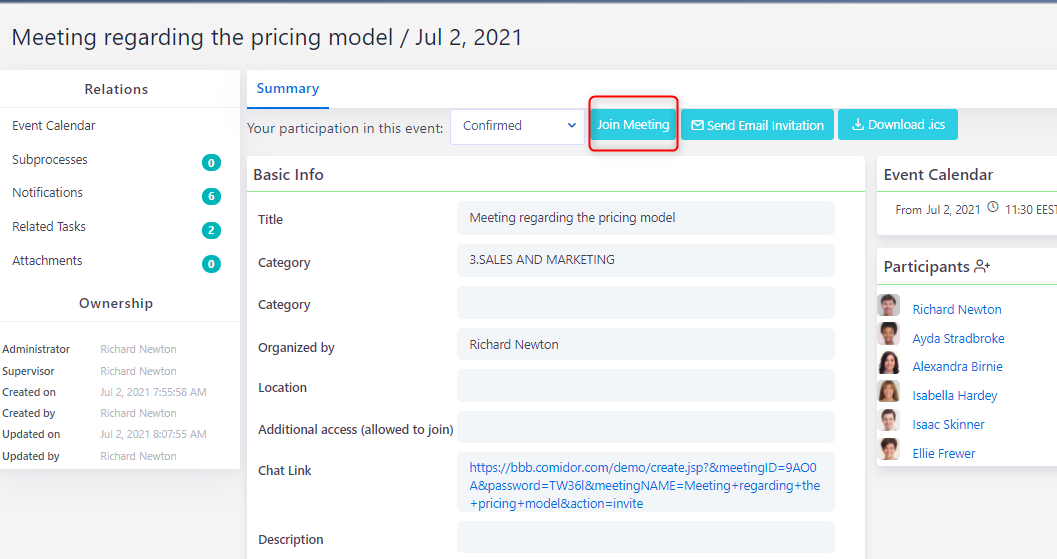Open Subprocesses in Relations panel
Viewport: 1057px width, 559px height.
(x=50, y=160)
